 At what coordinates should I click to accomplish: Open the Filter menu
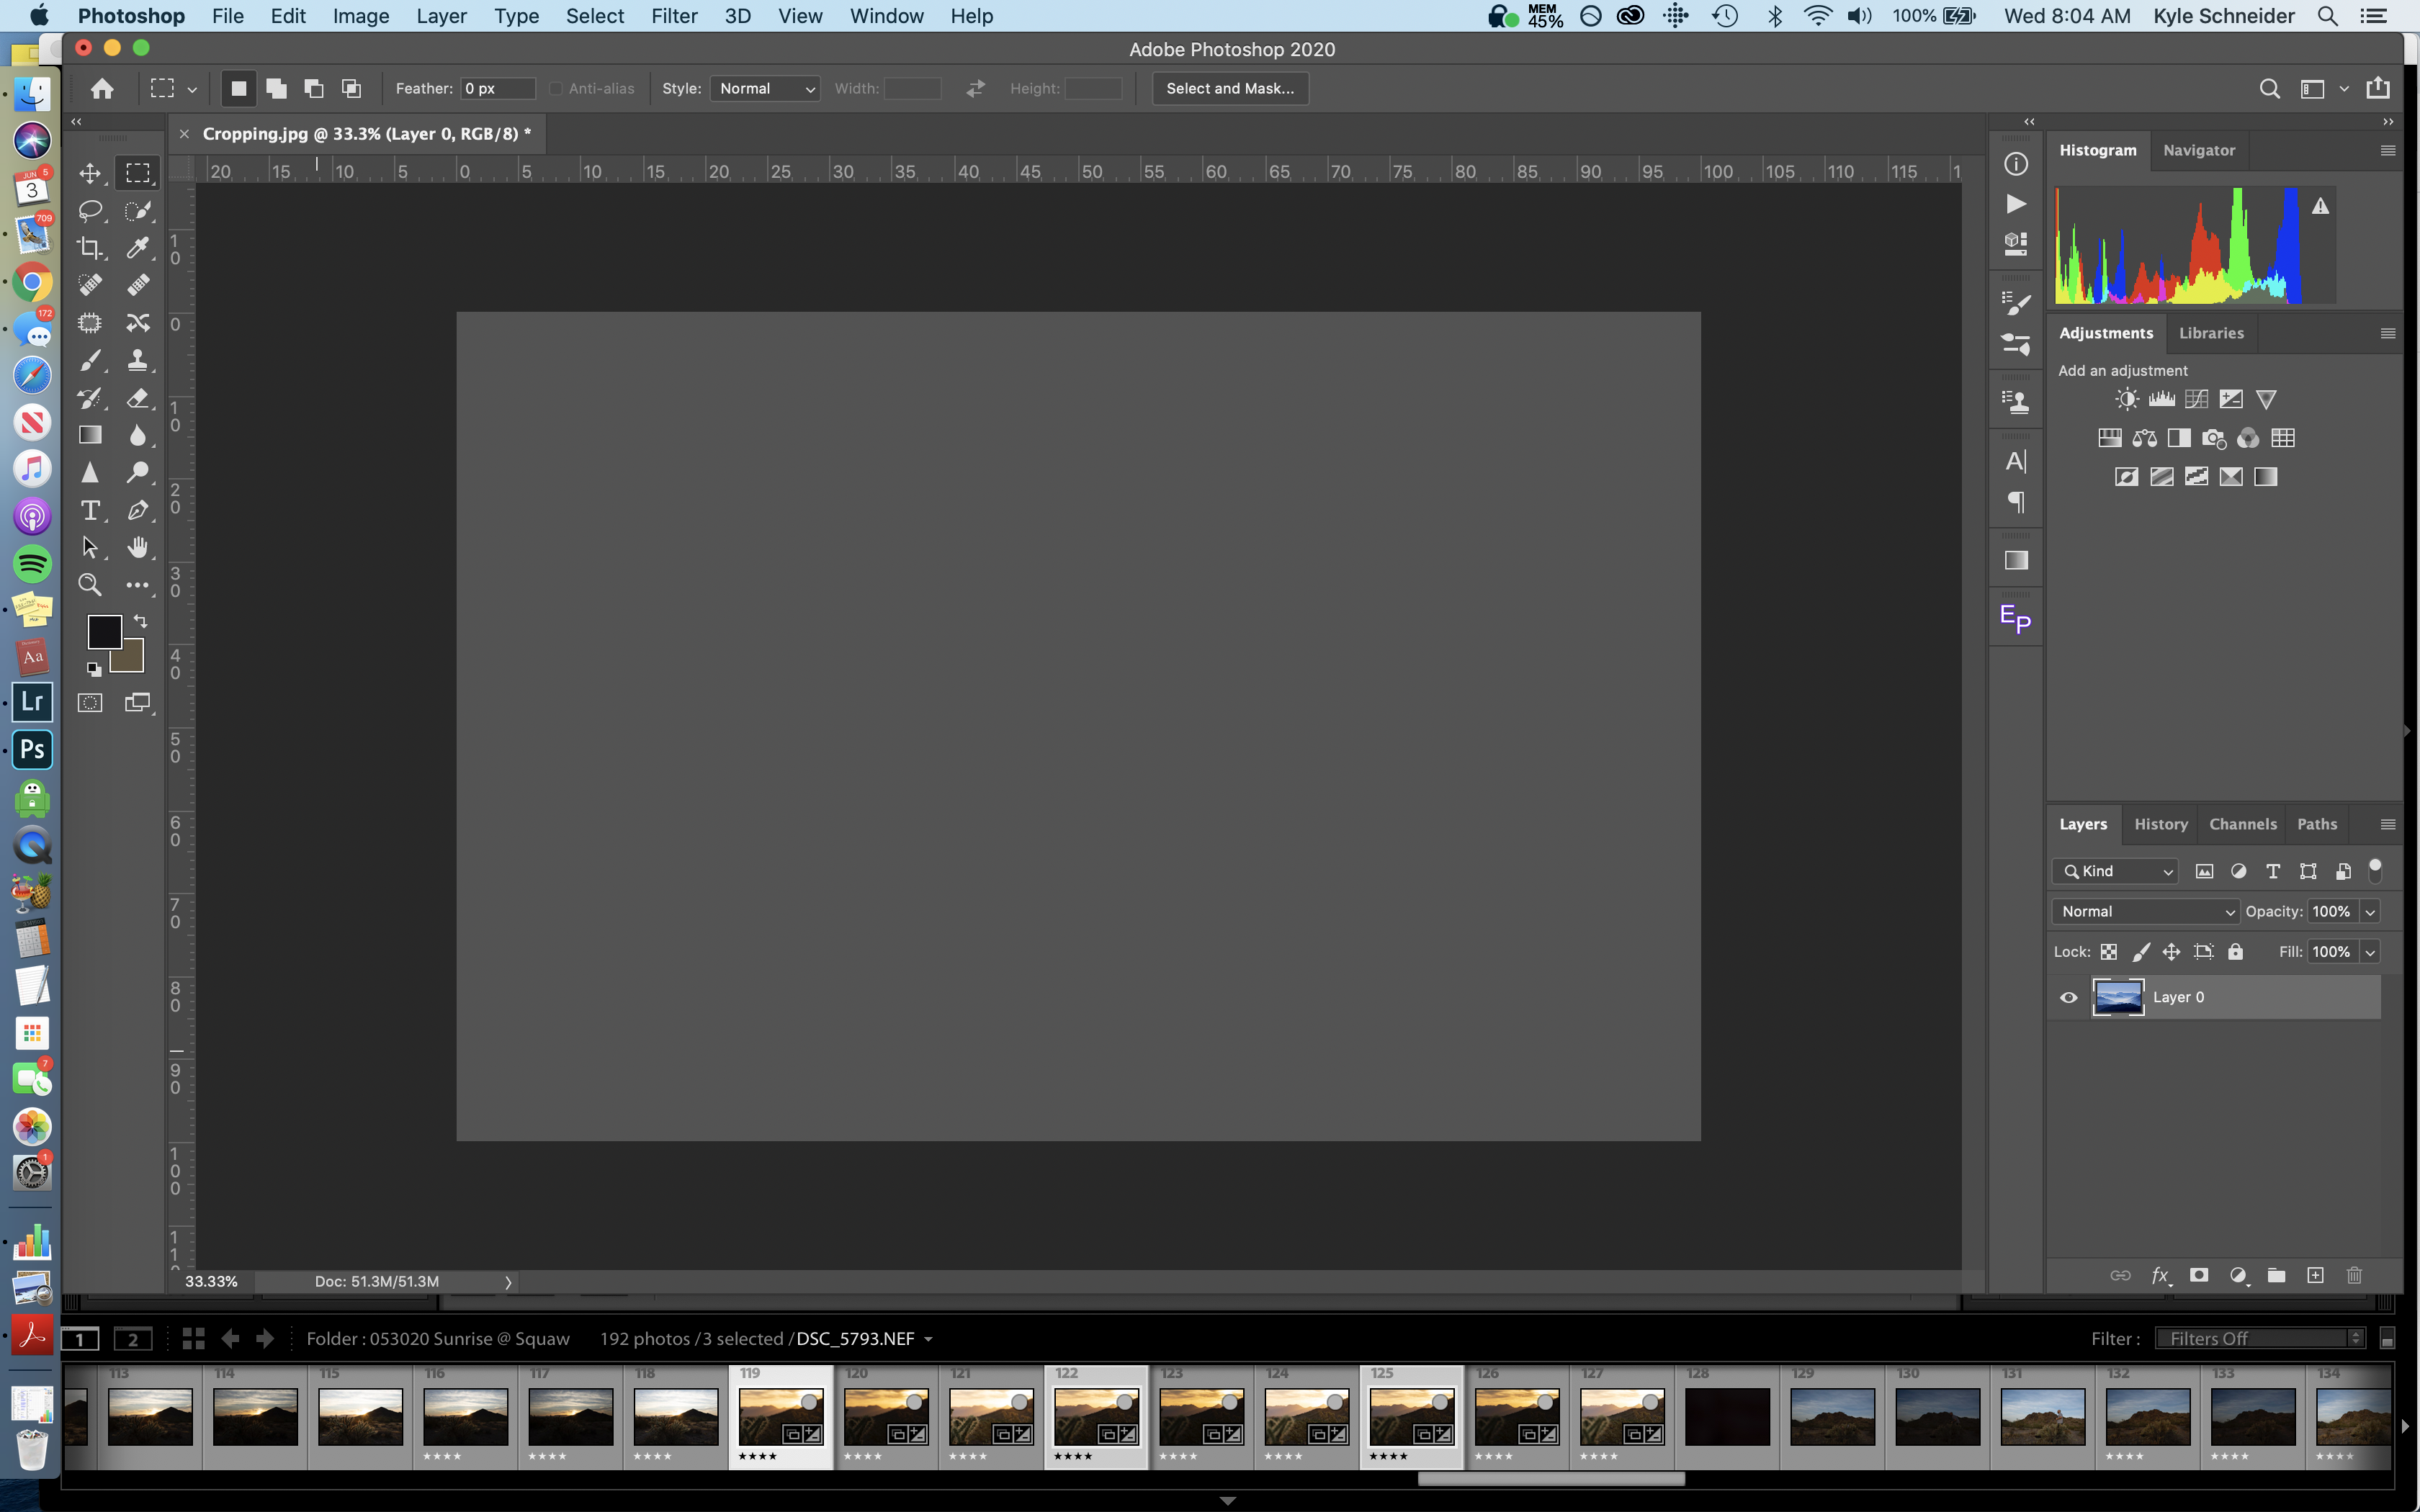tap(674, 15)
